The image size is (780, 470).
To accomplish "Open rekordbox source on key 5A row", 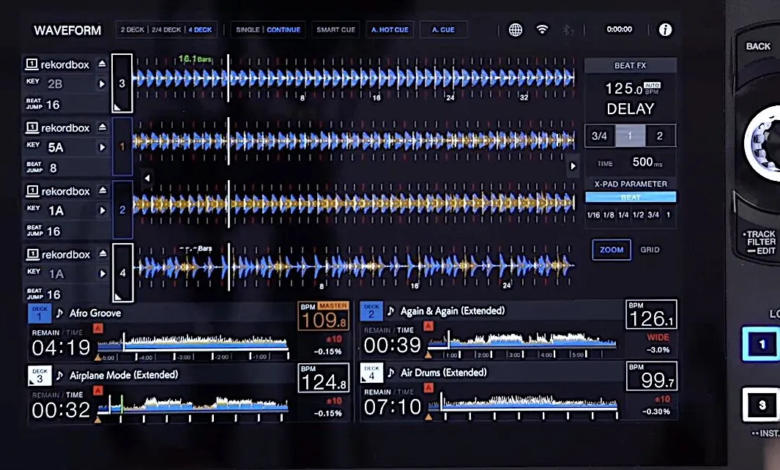I will (58, 128).
